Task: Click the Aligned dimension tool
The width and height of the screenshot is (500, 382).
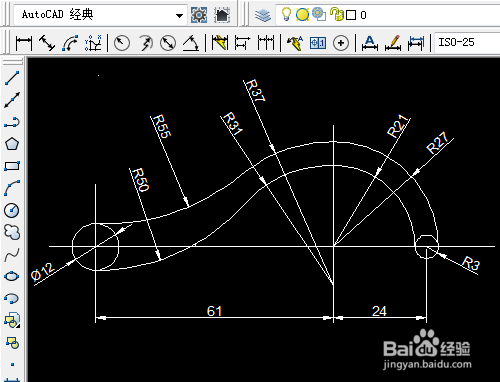Action: [47, 43]
